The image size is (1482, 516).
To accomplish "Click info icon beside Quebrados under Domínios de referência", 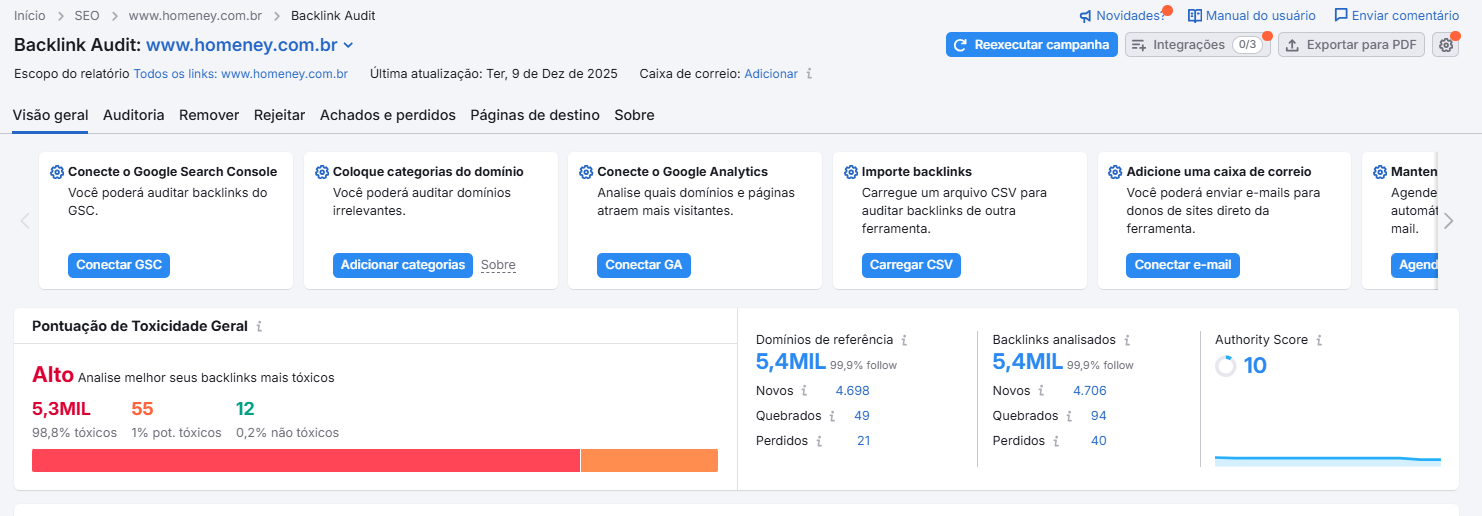I will click(x=832, y=416).
